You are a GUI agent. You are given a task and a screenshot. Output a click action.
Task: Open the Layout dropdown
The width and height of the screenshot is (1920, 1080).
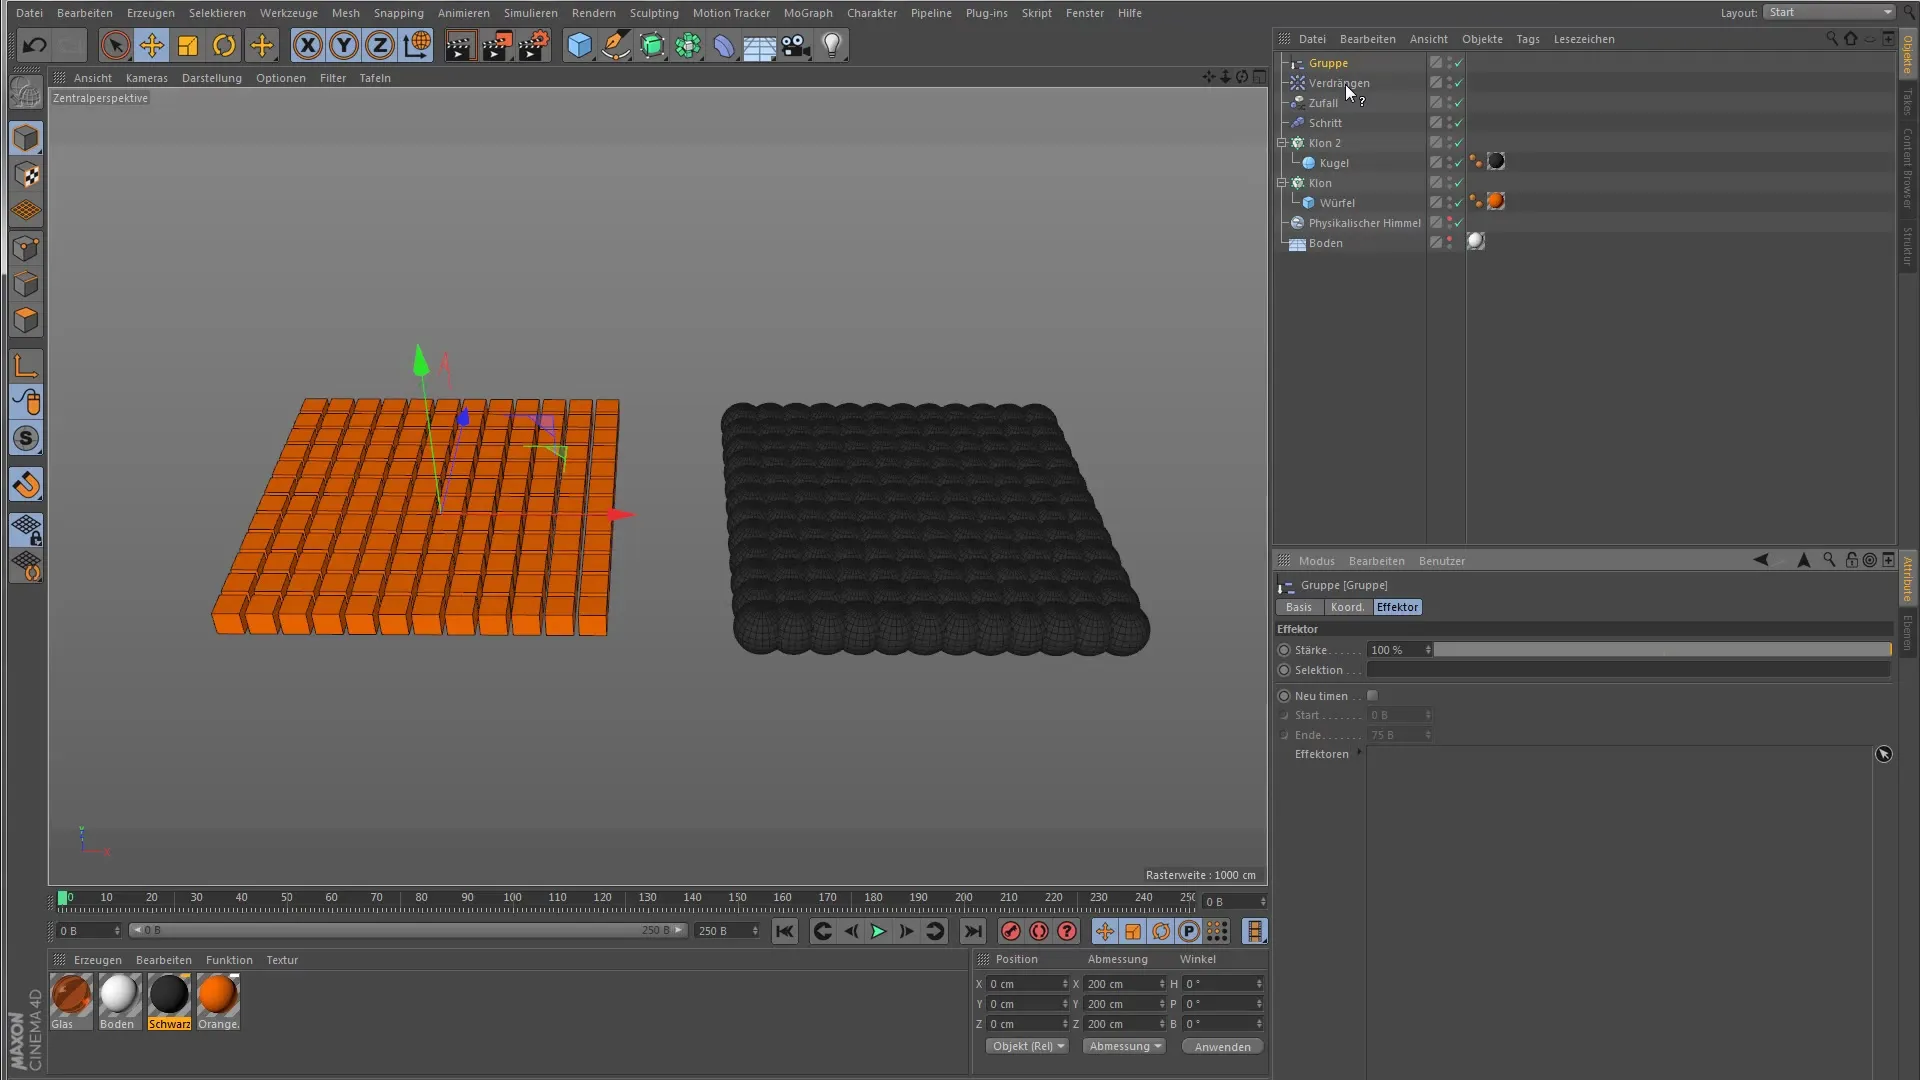[x=1829, y=12]
